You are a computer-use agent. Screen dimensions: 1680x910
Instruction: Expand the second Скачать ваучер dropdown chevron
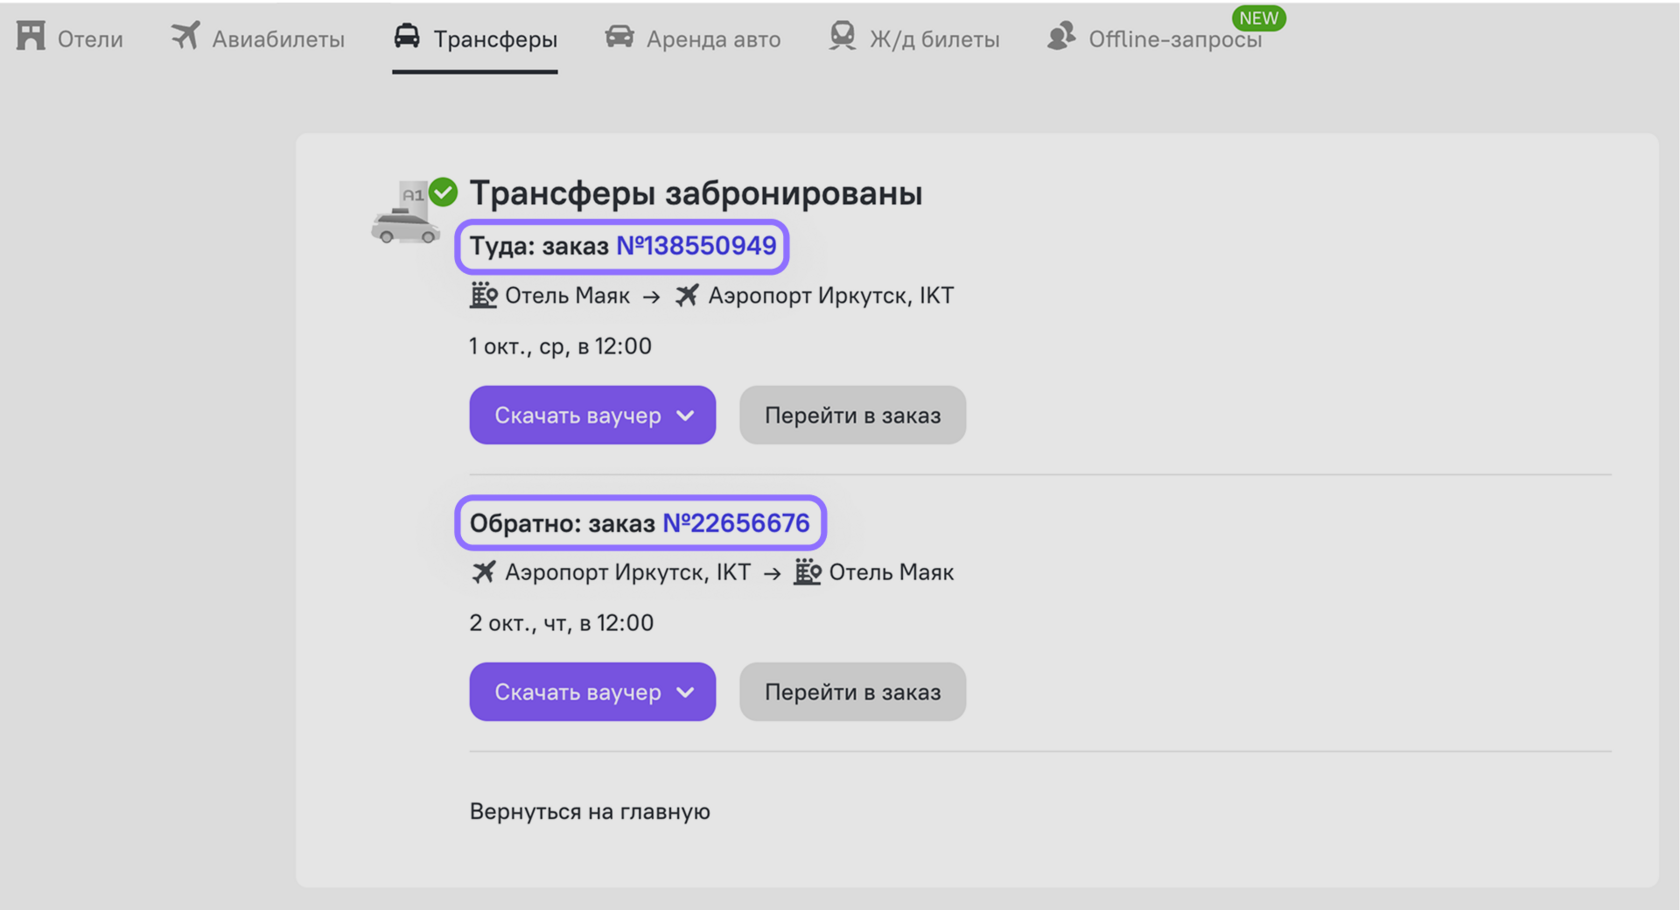coord(685,692)
